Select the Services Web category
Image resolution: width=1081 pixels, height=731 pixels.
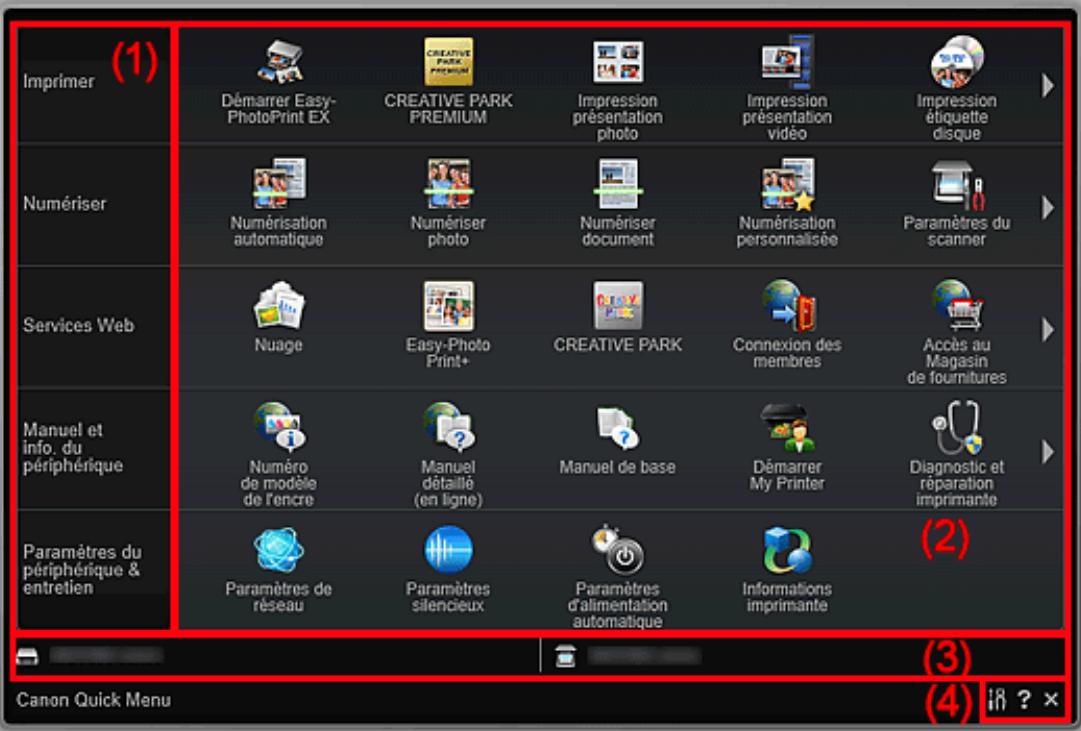(x=94, y=326)
